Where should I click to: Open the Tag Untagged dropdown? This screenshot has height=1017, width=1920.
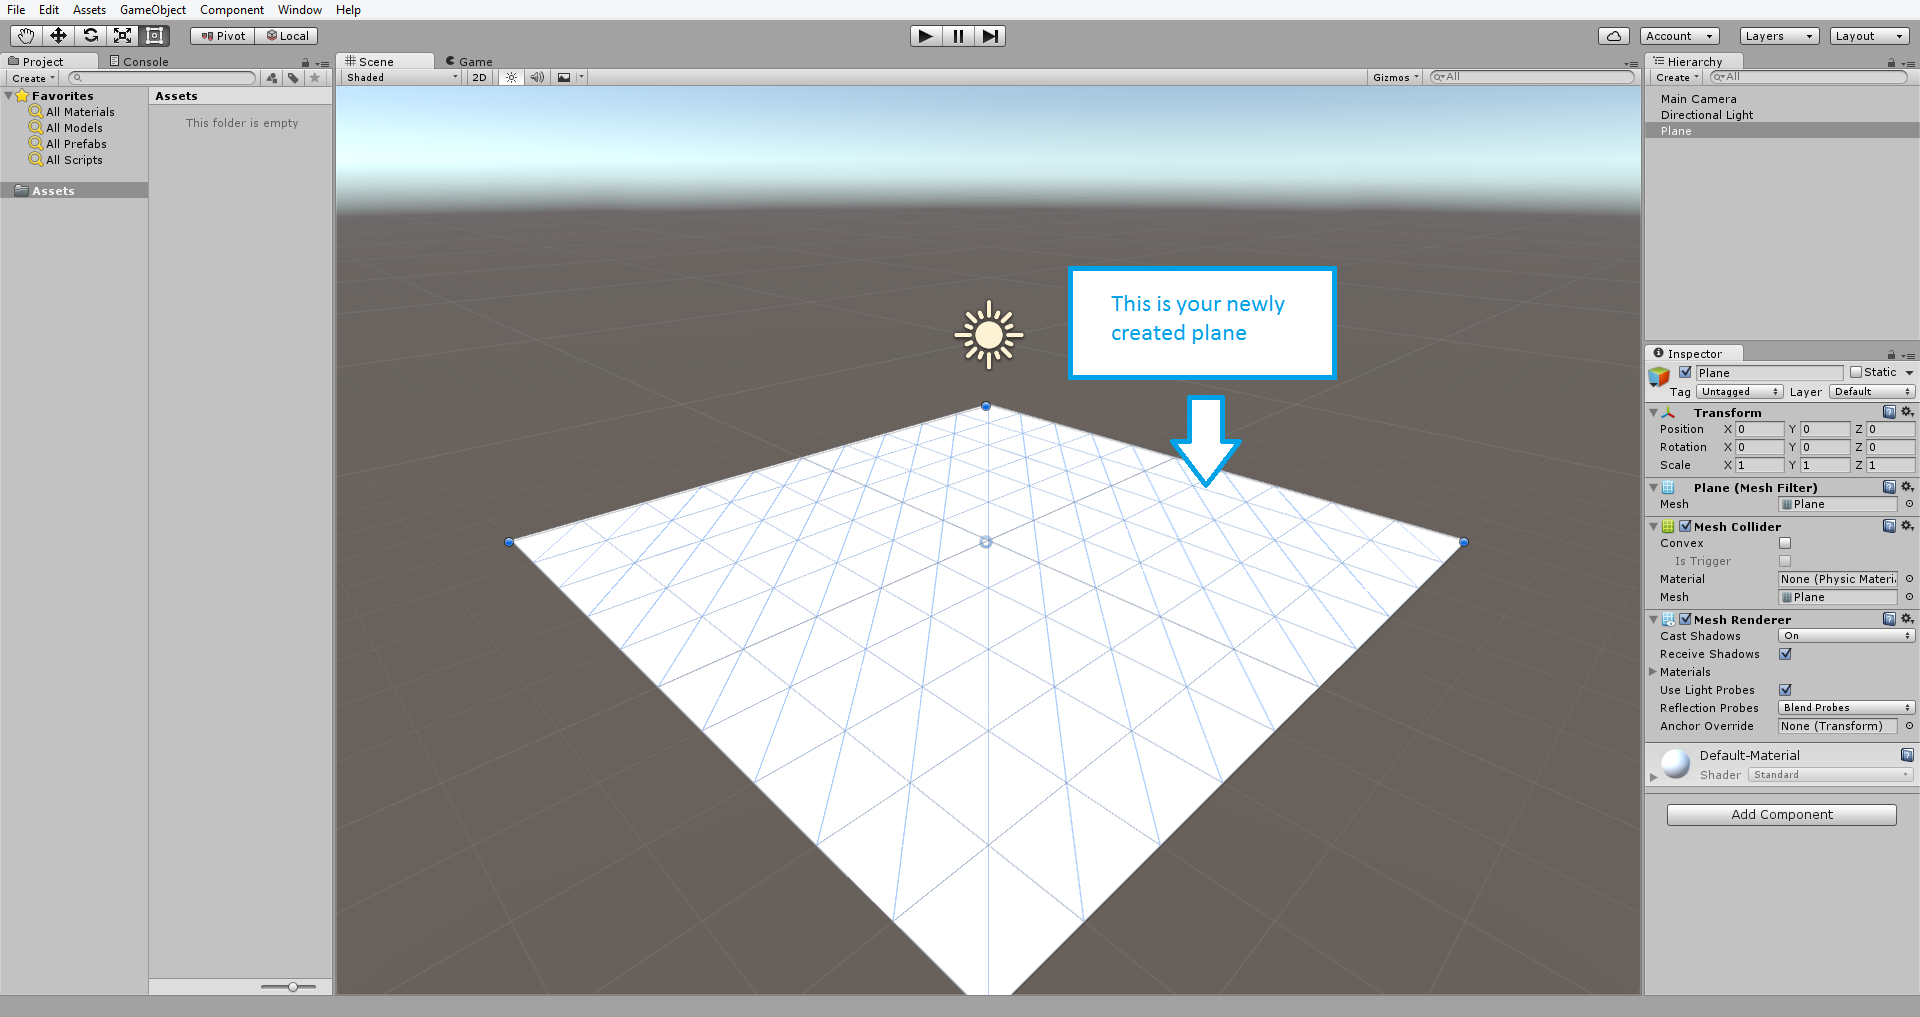tap(1740, 392)
